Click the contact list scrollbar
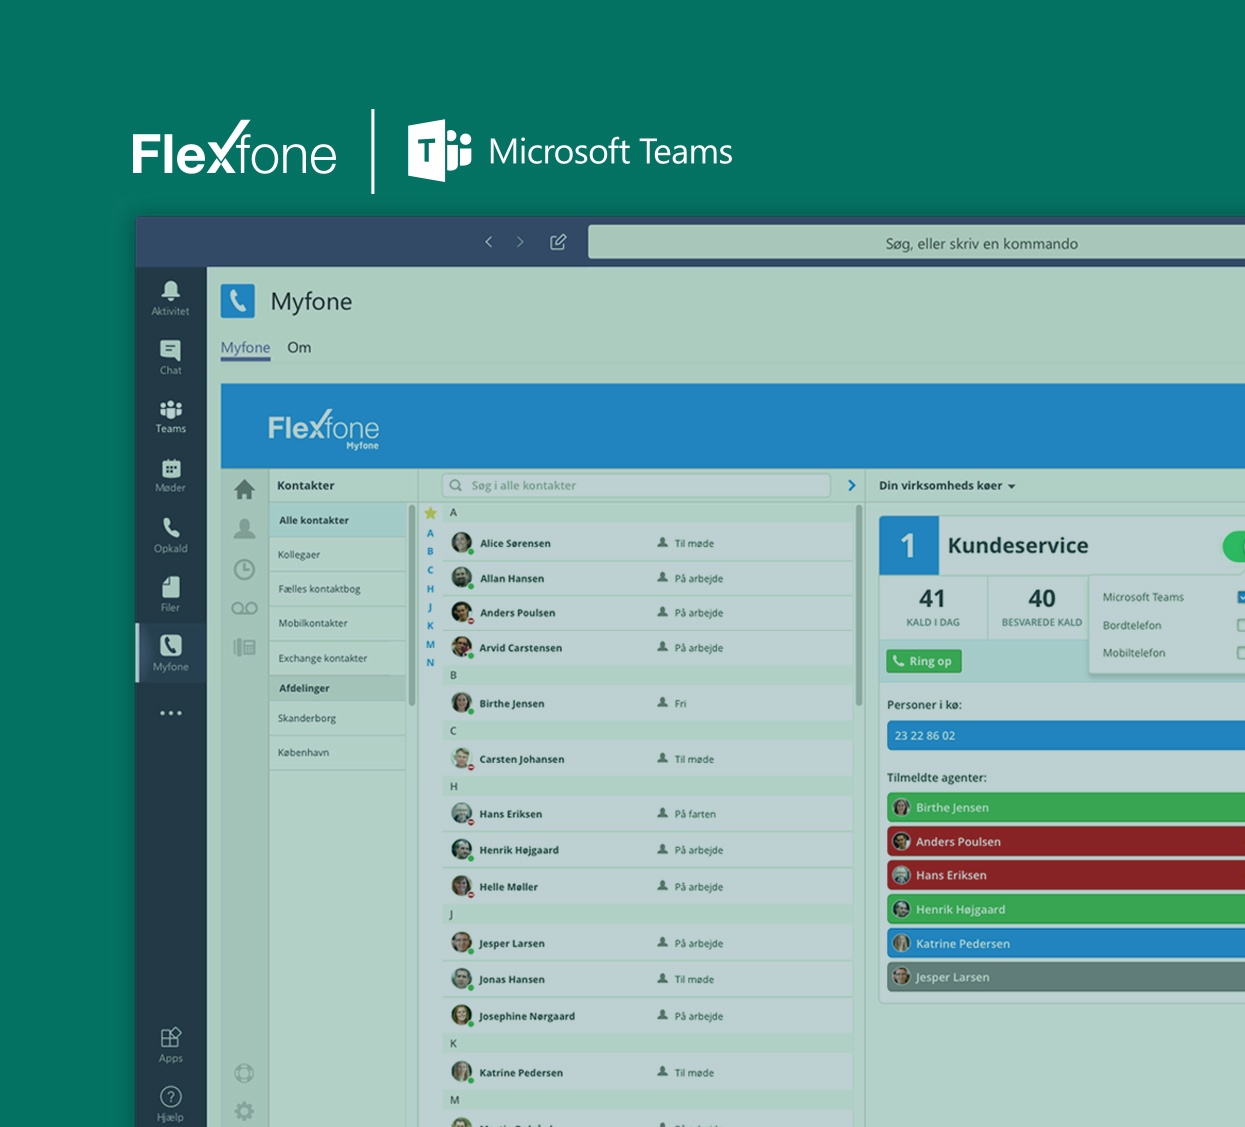Image resolution: width=1245 pixels, height=1127 pixels. click(x=859, y=605)
